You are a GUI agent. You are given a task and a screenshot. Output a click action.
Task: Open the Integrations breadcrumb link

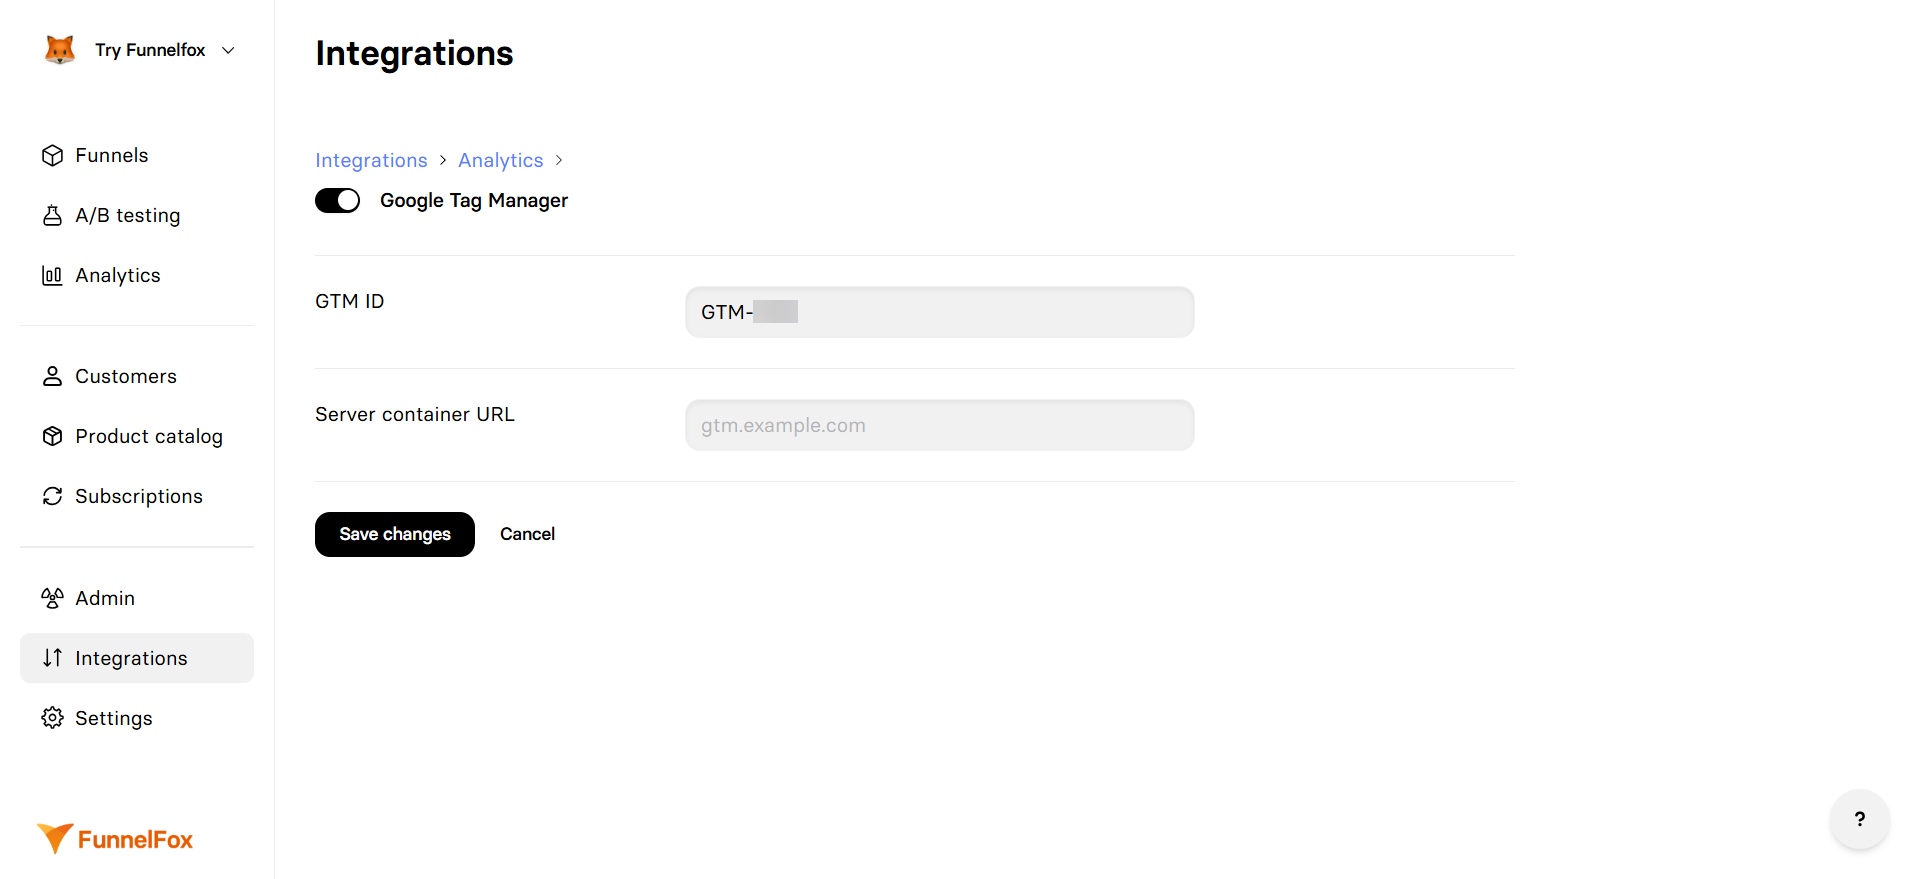point(371,160)
